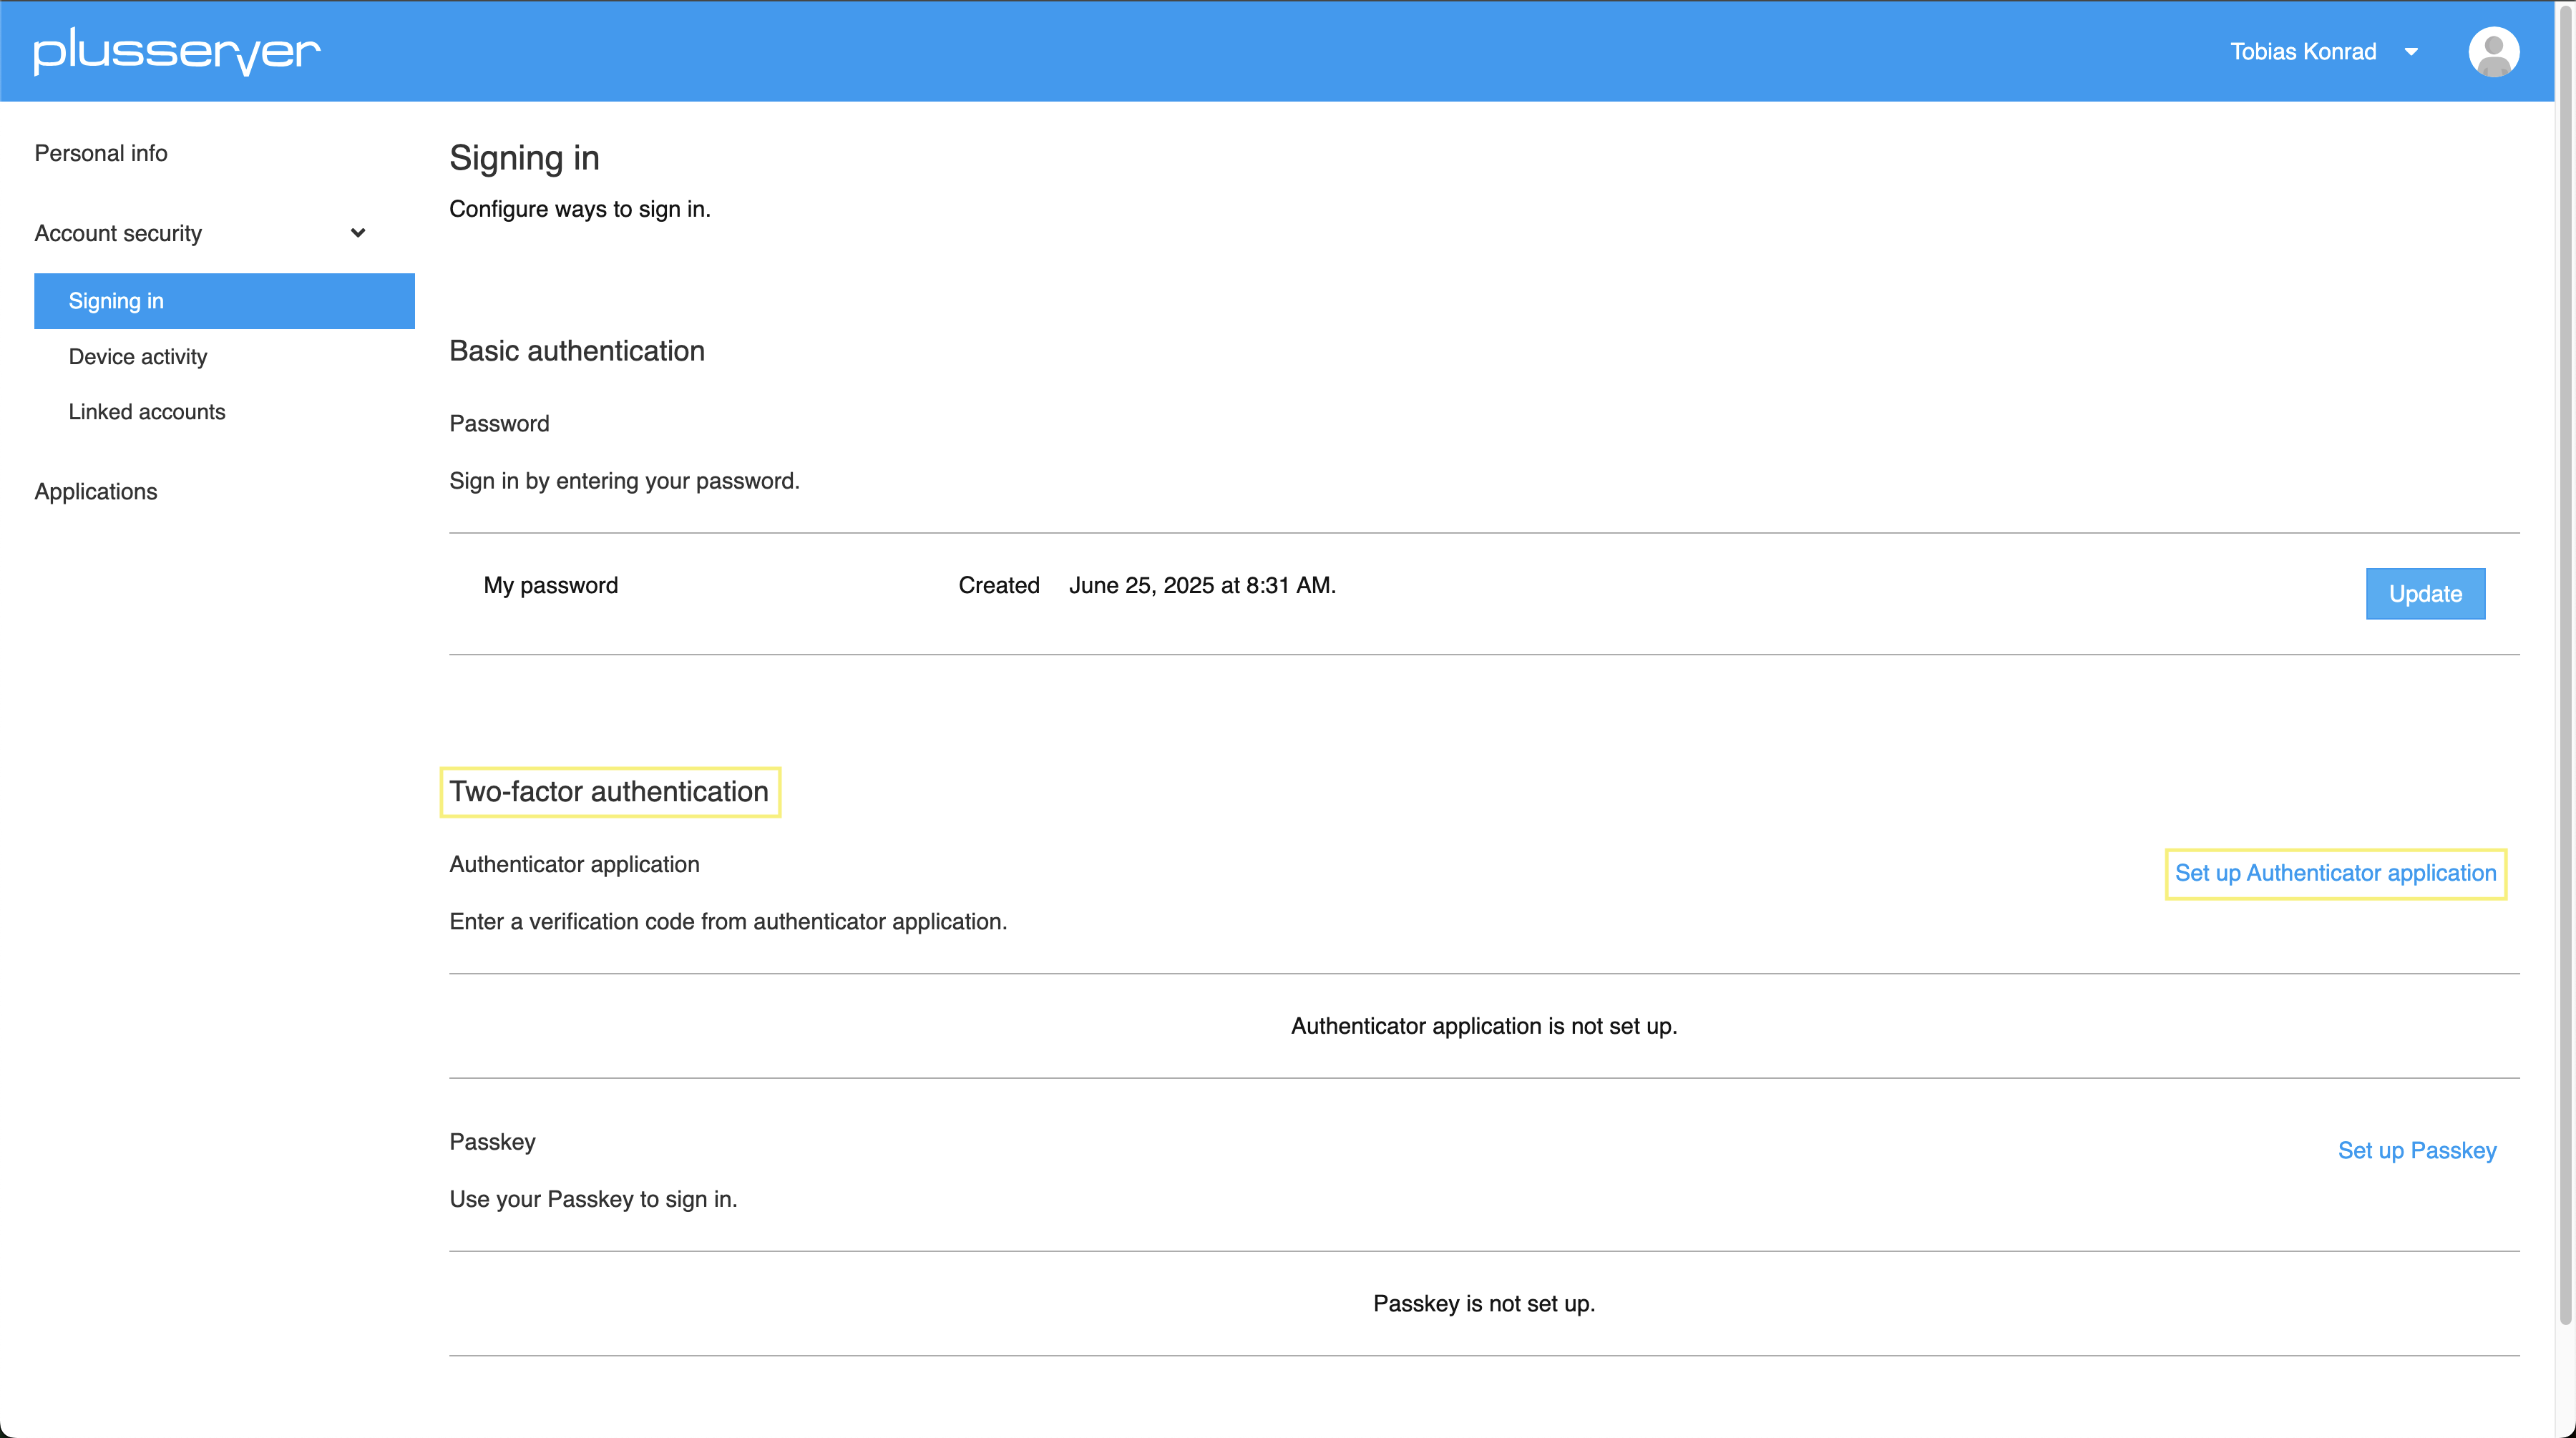Select the My password entry
Image resolution: width=2576 pixels, height=1438 pixels.
point(550,585)
